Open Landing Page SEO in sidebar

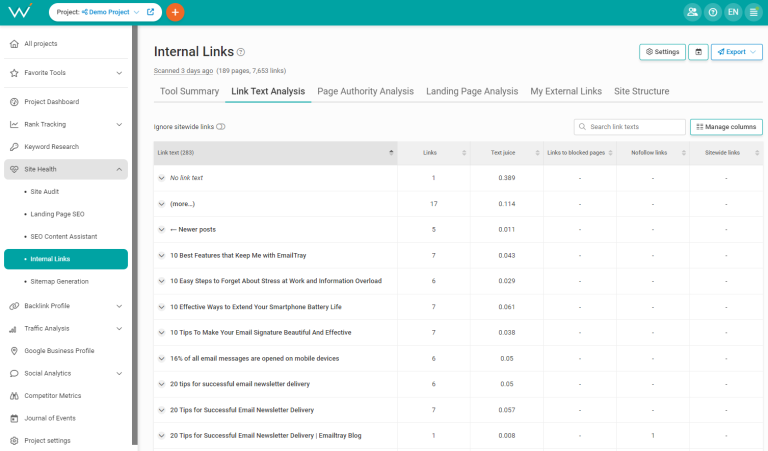click(x=57, y=214)
